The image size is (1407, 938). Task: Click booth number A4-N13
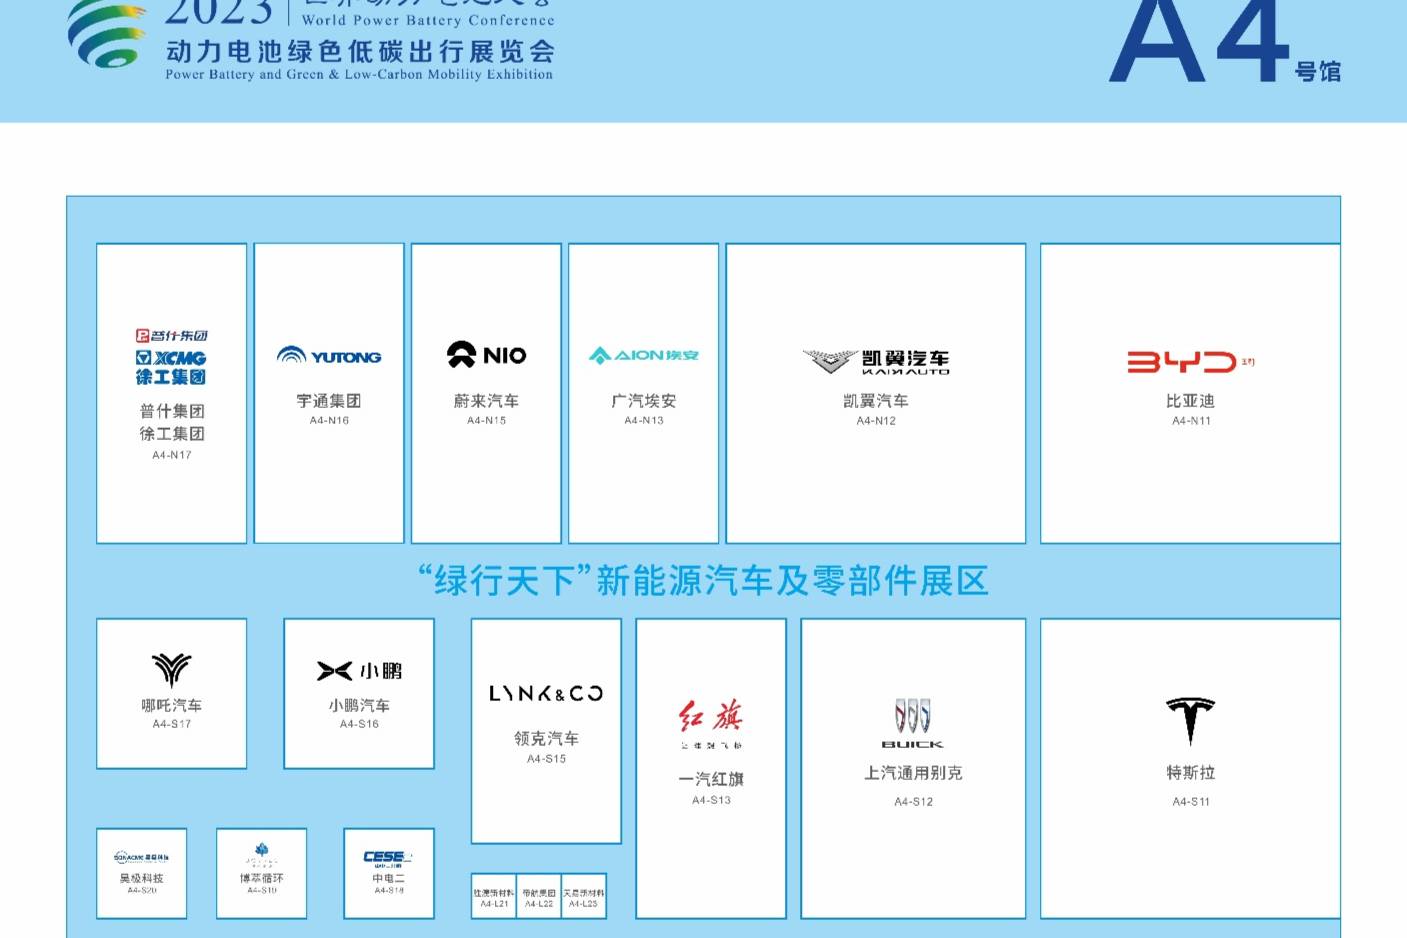point(644,421)
